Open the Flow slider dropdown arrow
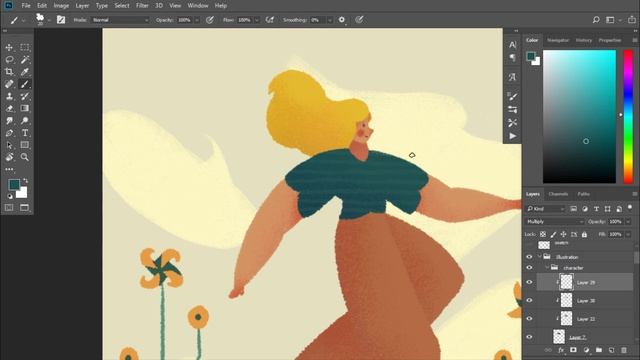 [257, 20]
